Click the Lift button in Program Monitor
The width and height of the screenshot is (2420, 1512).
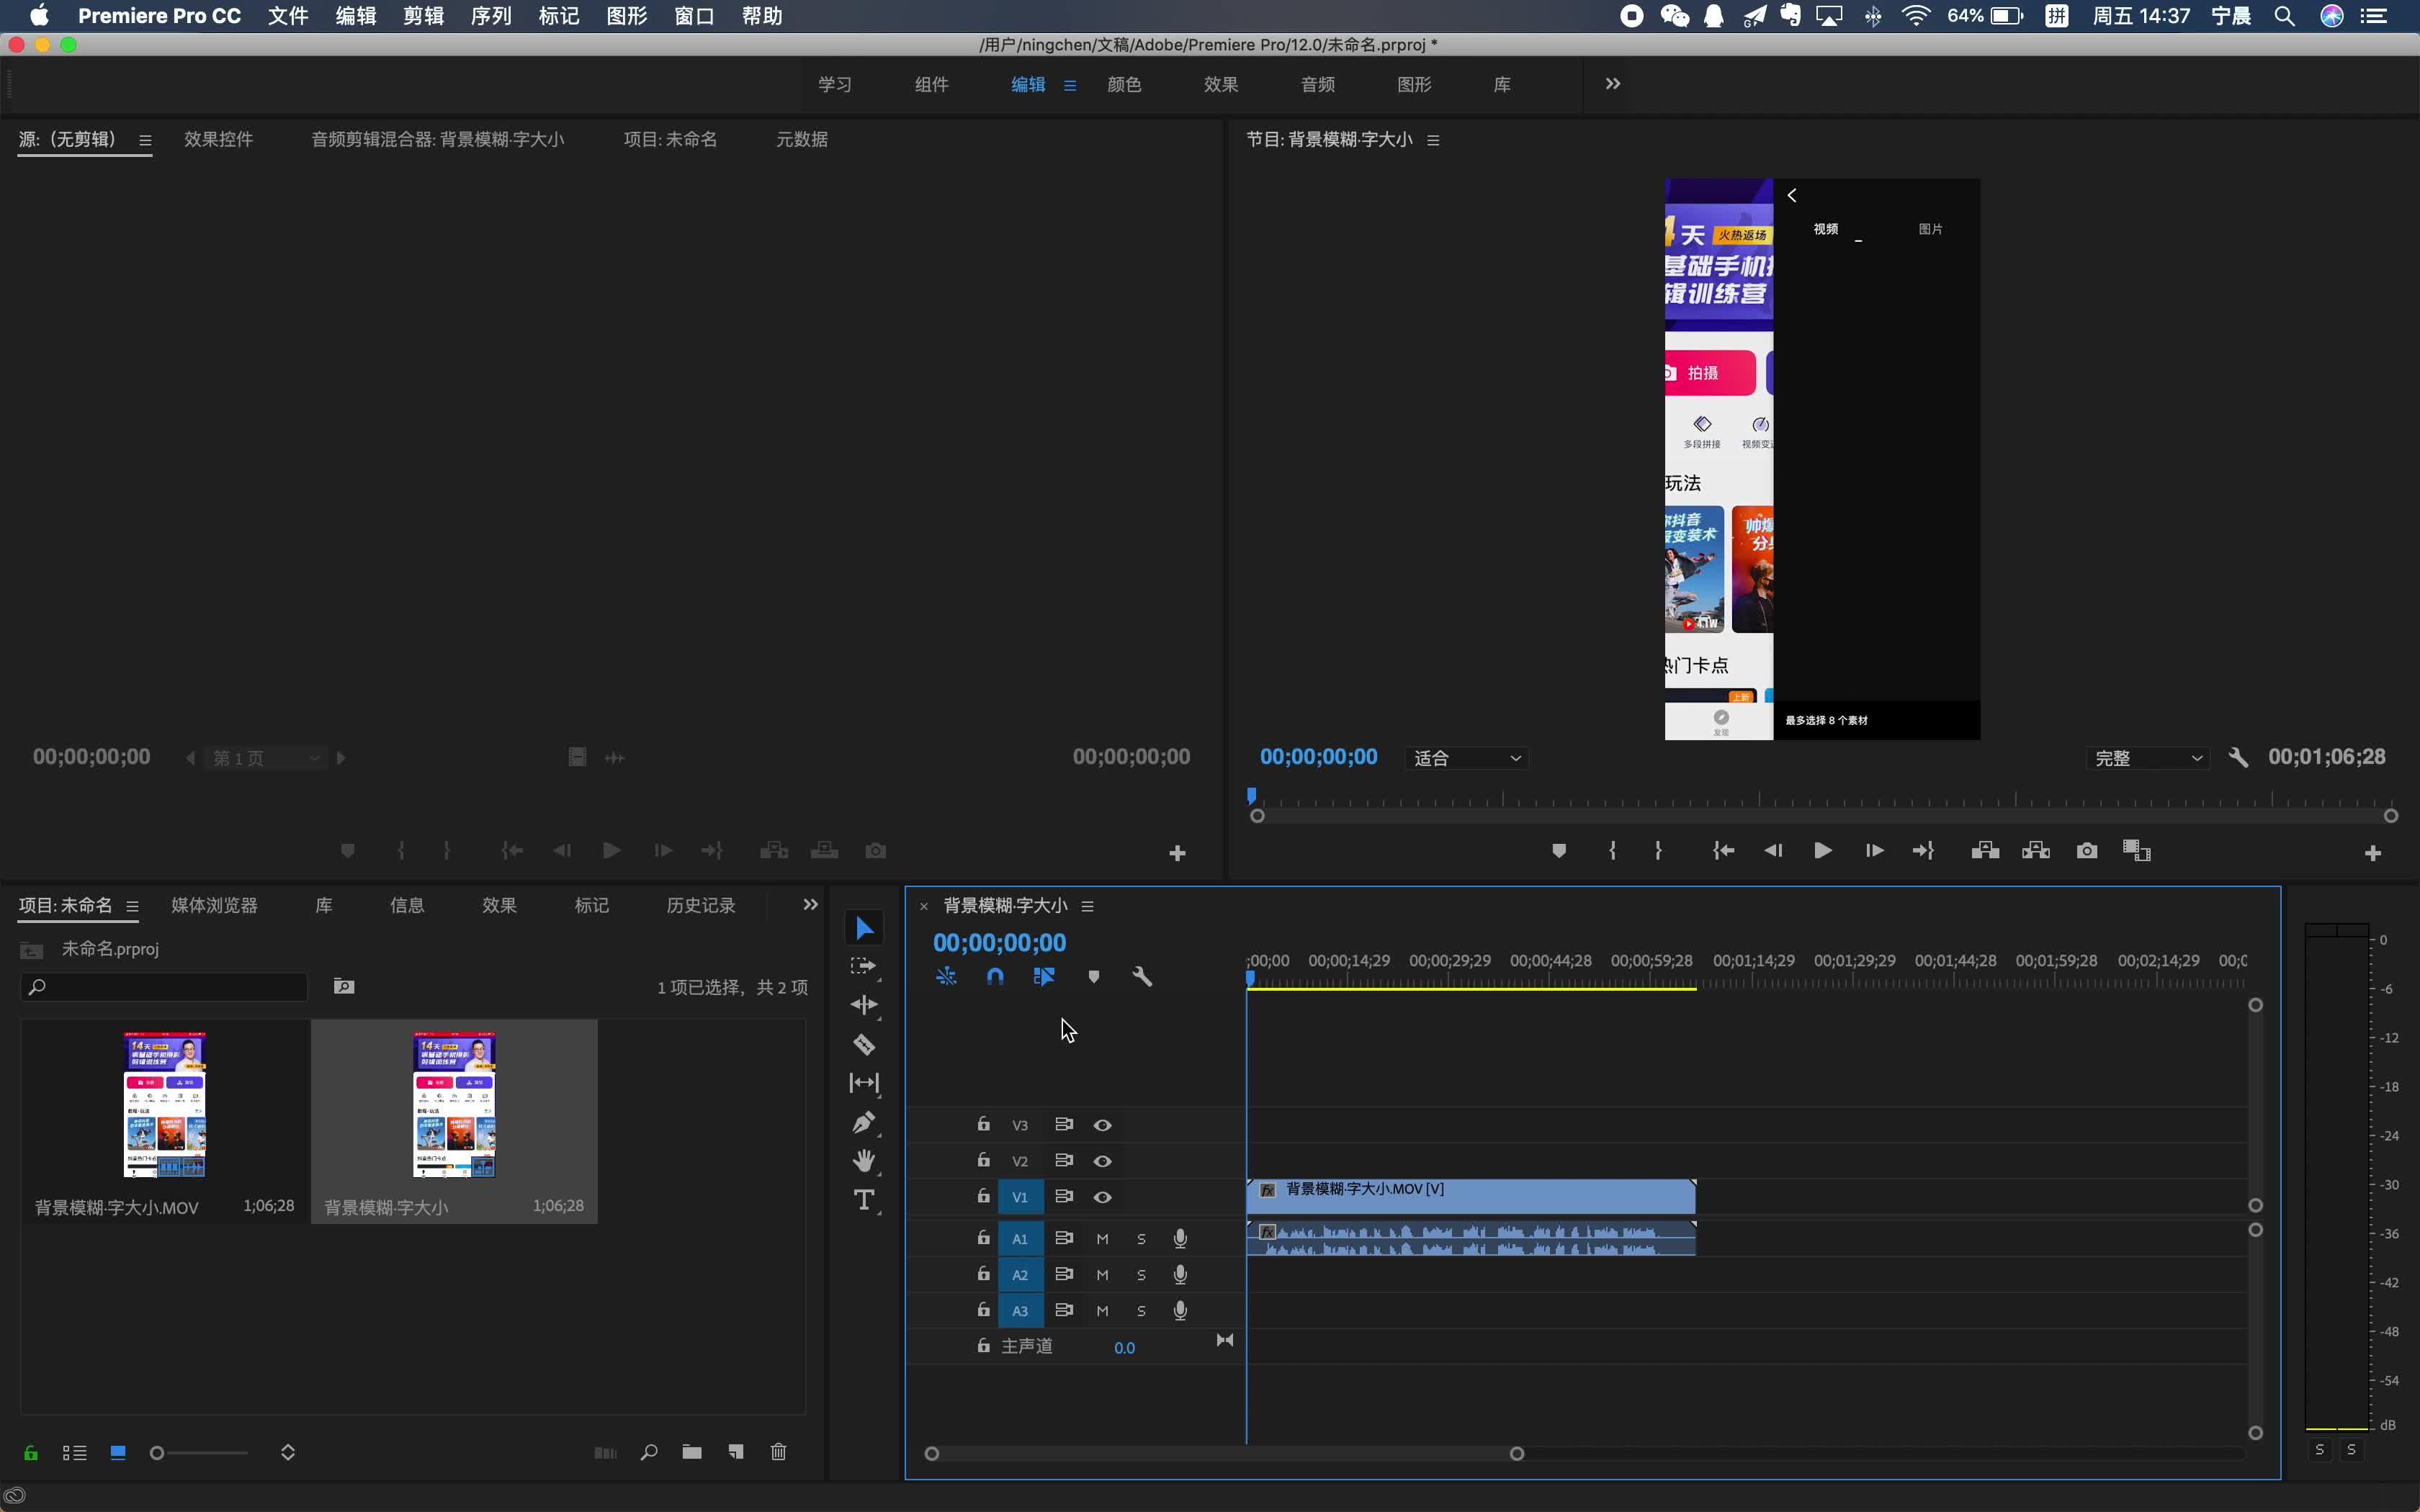click(1985, 851)
